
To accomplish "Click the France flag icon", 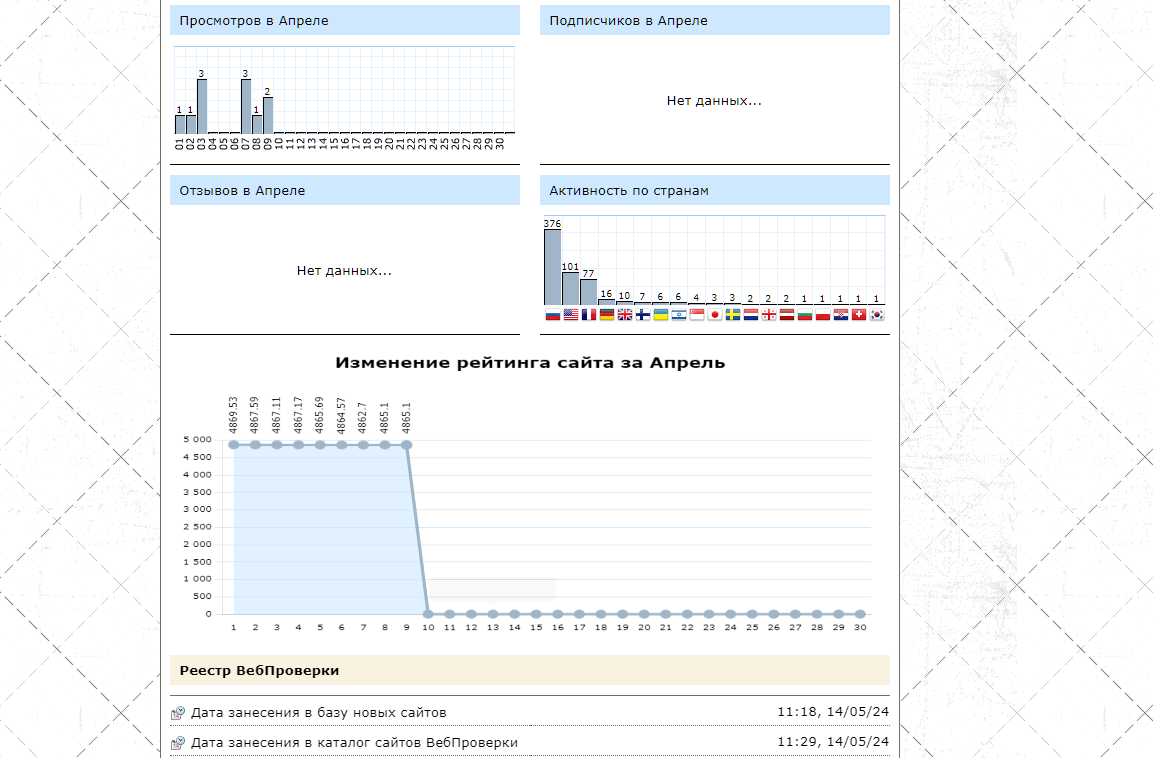I will 589,315.
